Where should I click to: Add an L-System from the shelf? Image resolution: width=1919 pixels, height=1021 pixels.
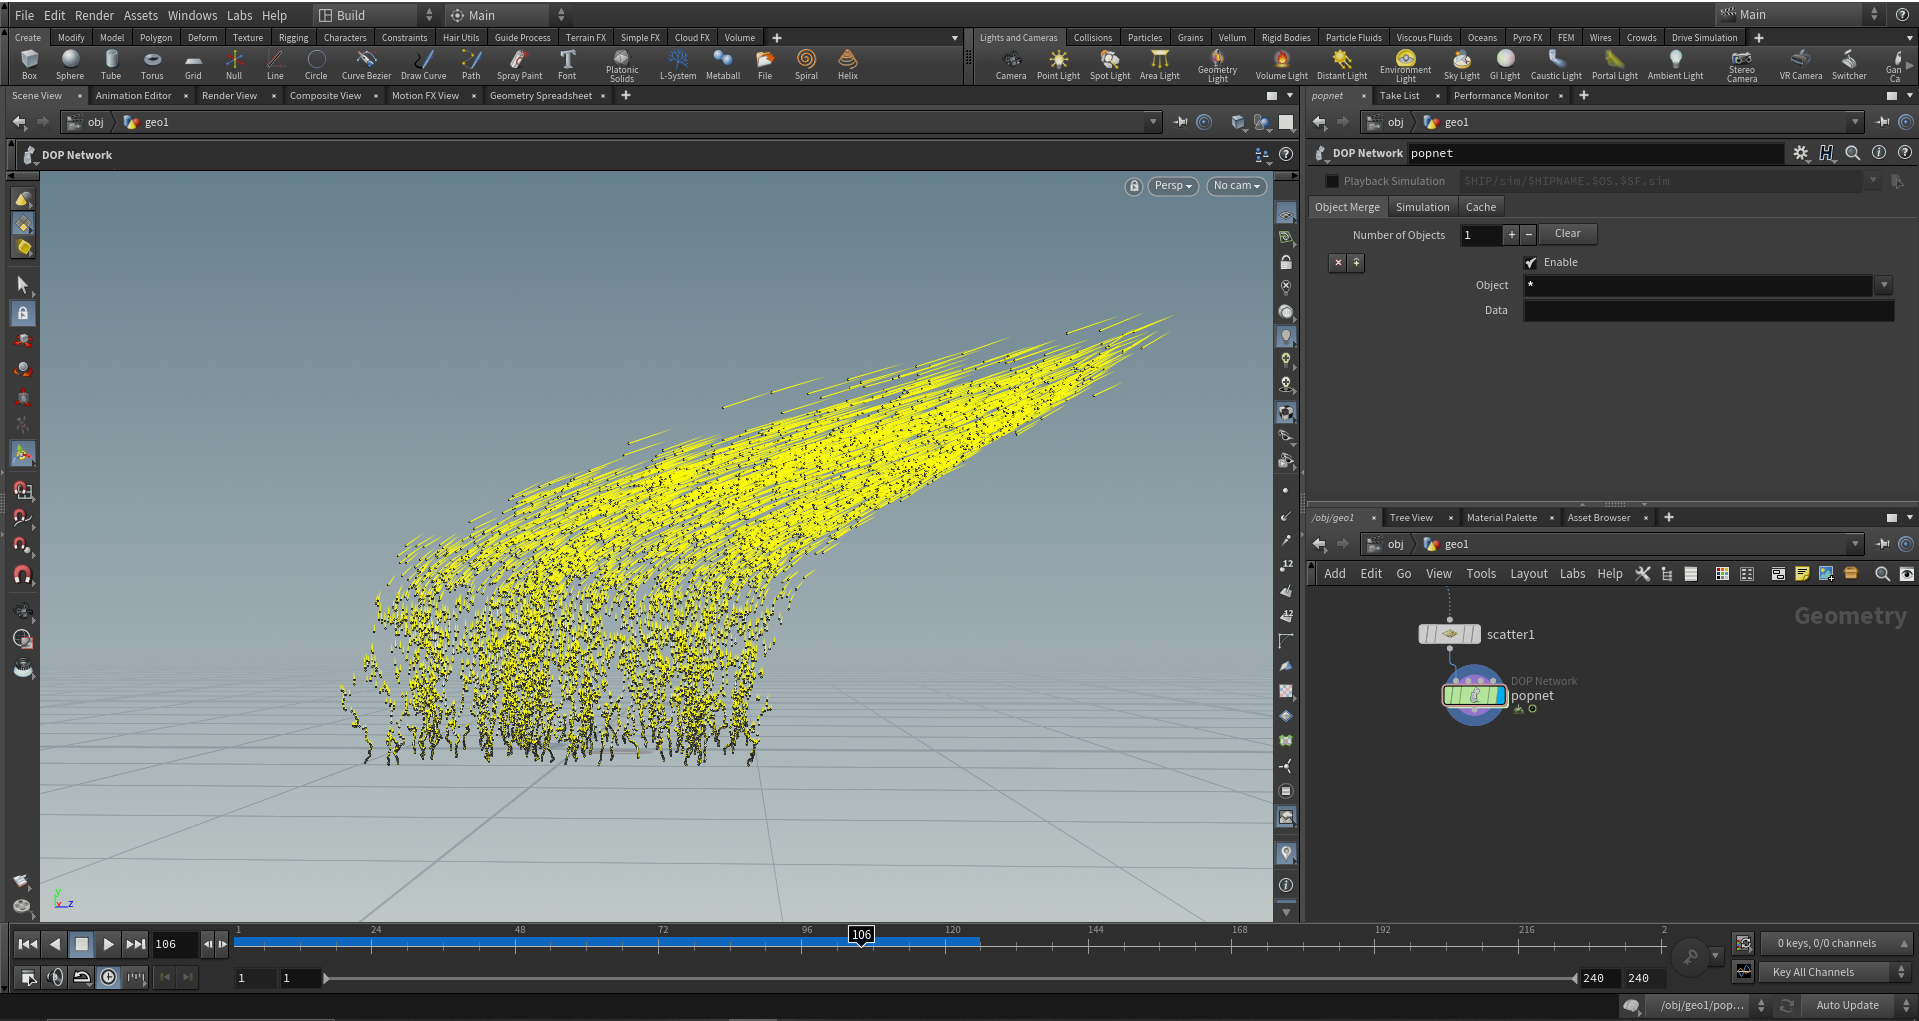[x=678, y=64]
